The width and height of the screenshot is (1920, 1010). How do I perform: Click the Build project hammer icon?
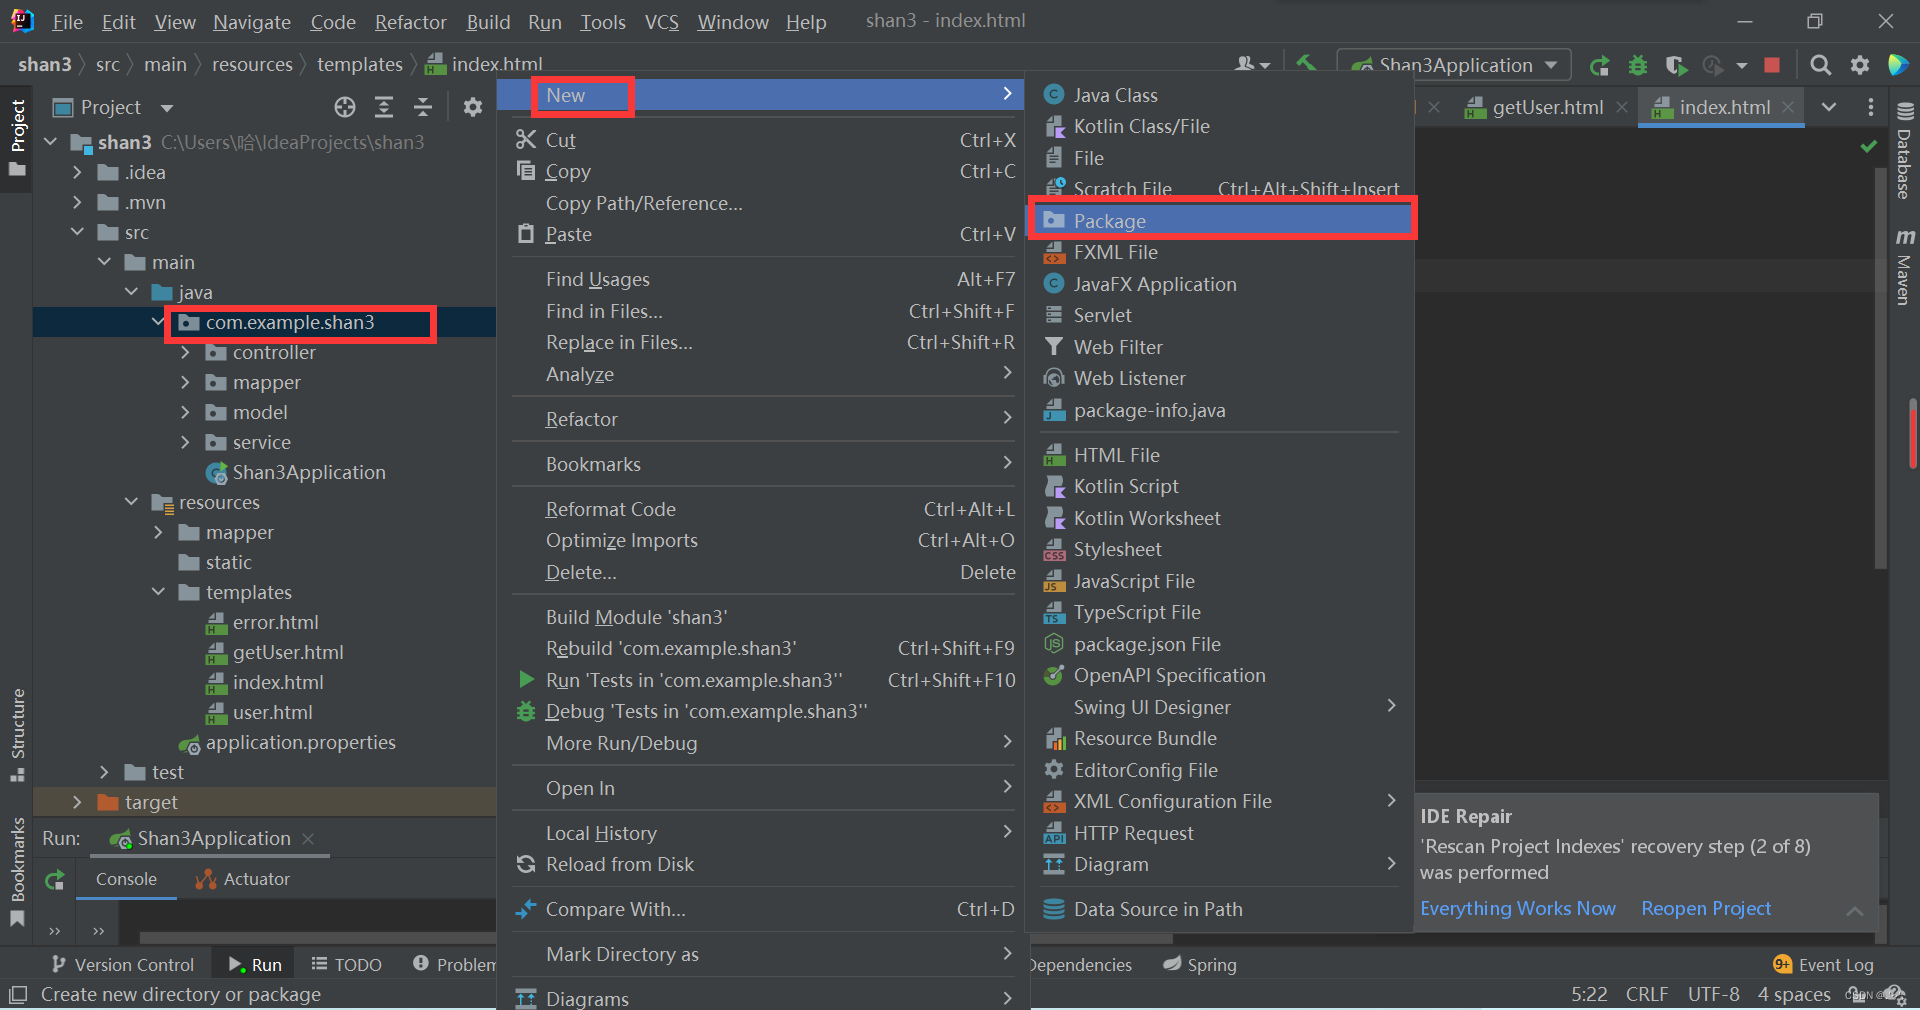tap(1305, 63)
